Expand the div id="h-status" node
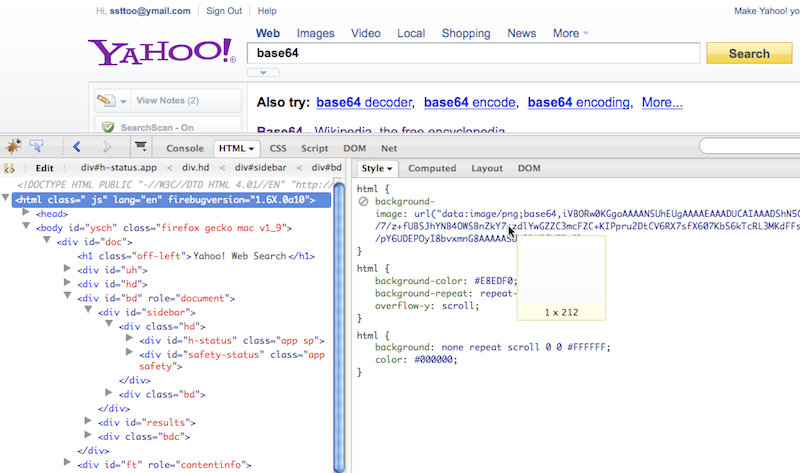The width and height of the screenshot is (800, 473). coord(130,338)
